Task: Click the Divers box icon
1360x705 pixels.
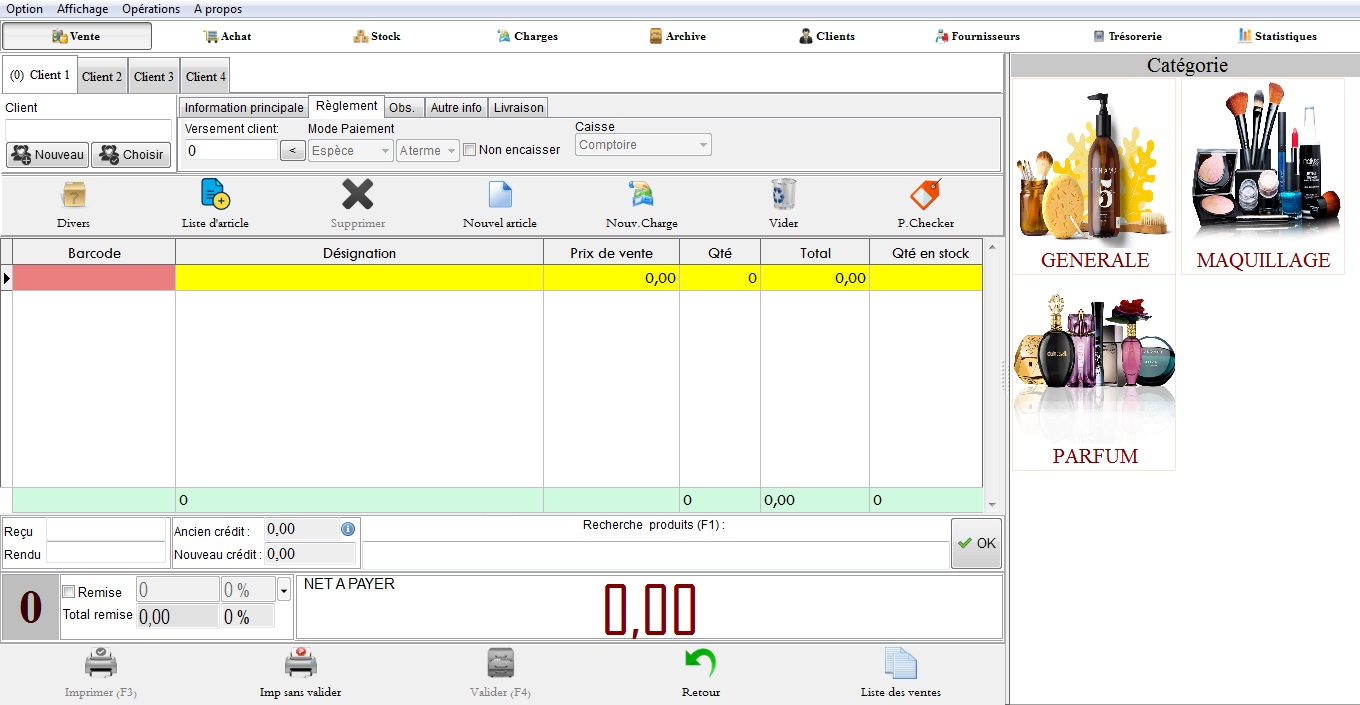Action: 73,194
